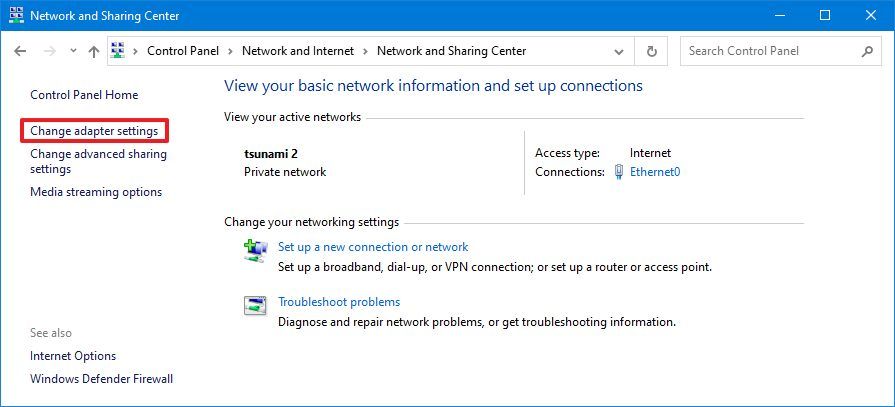Open Troubleshoot problems link
895x407 pixels.
point(339,302)
